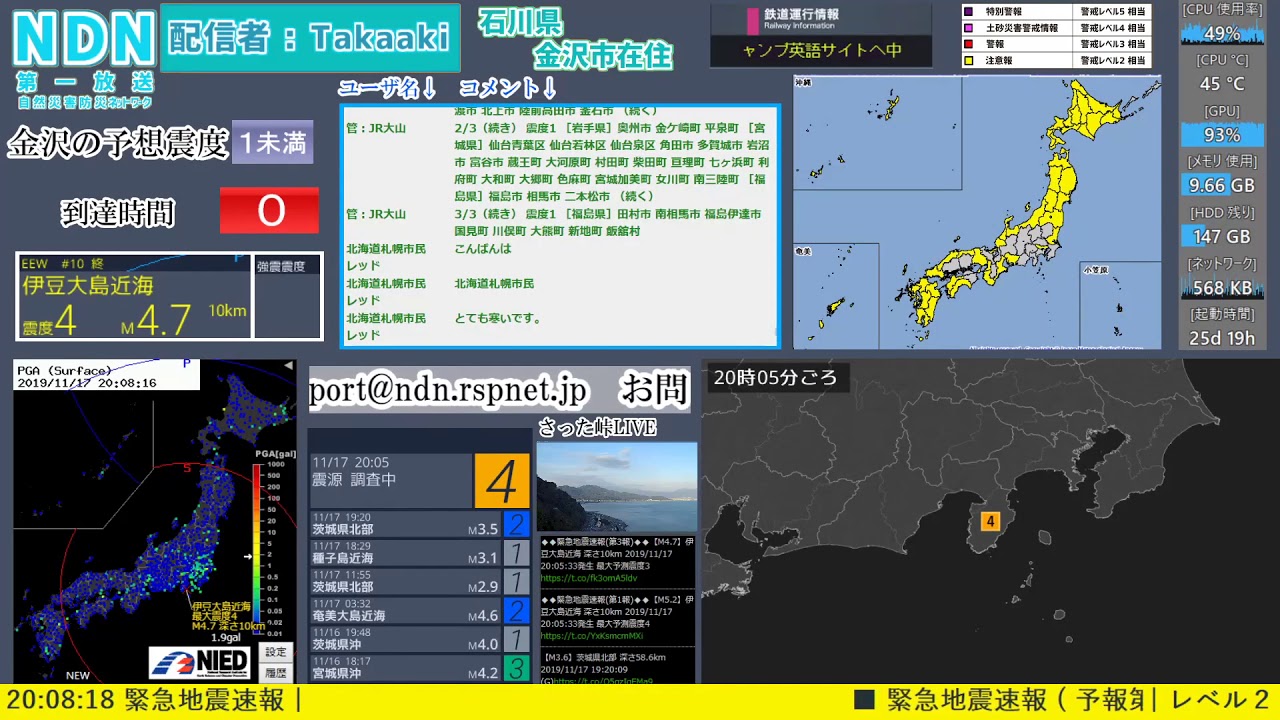The height and width of the screenshot is (720, 1280).
Task: Click the EEW 伊豆大島近海 震度4 panel
Action: click(x=134, y=297)
